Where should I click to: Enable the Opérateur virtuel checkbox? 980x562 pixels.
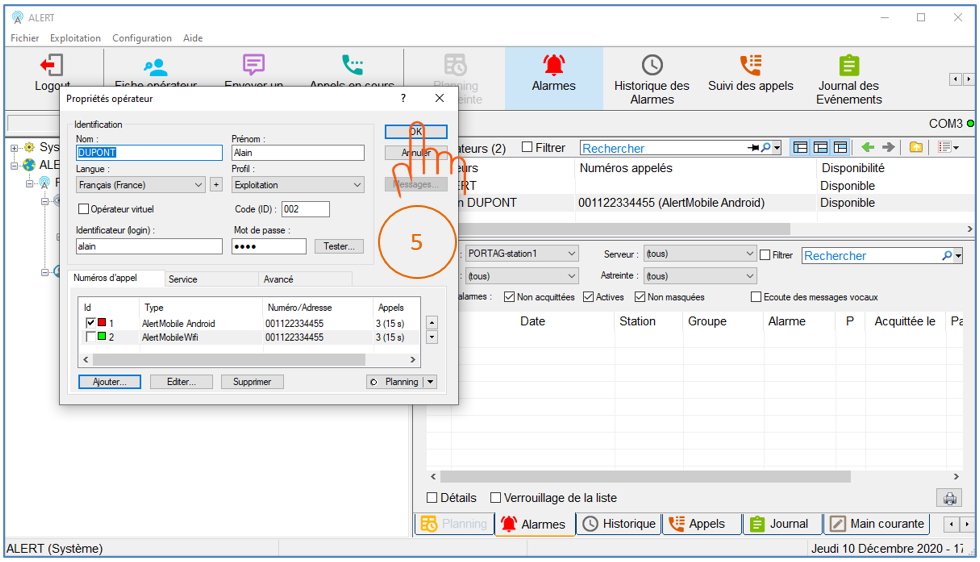[84, 209]
